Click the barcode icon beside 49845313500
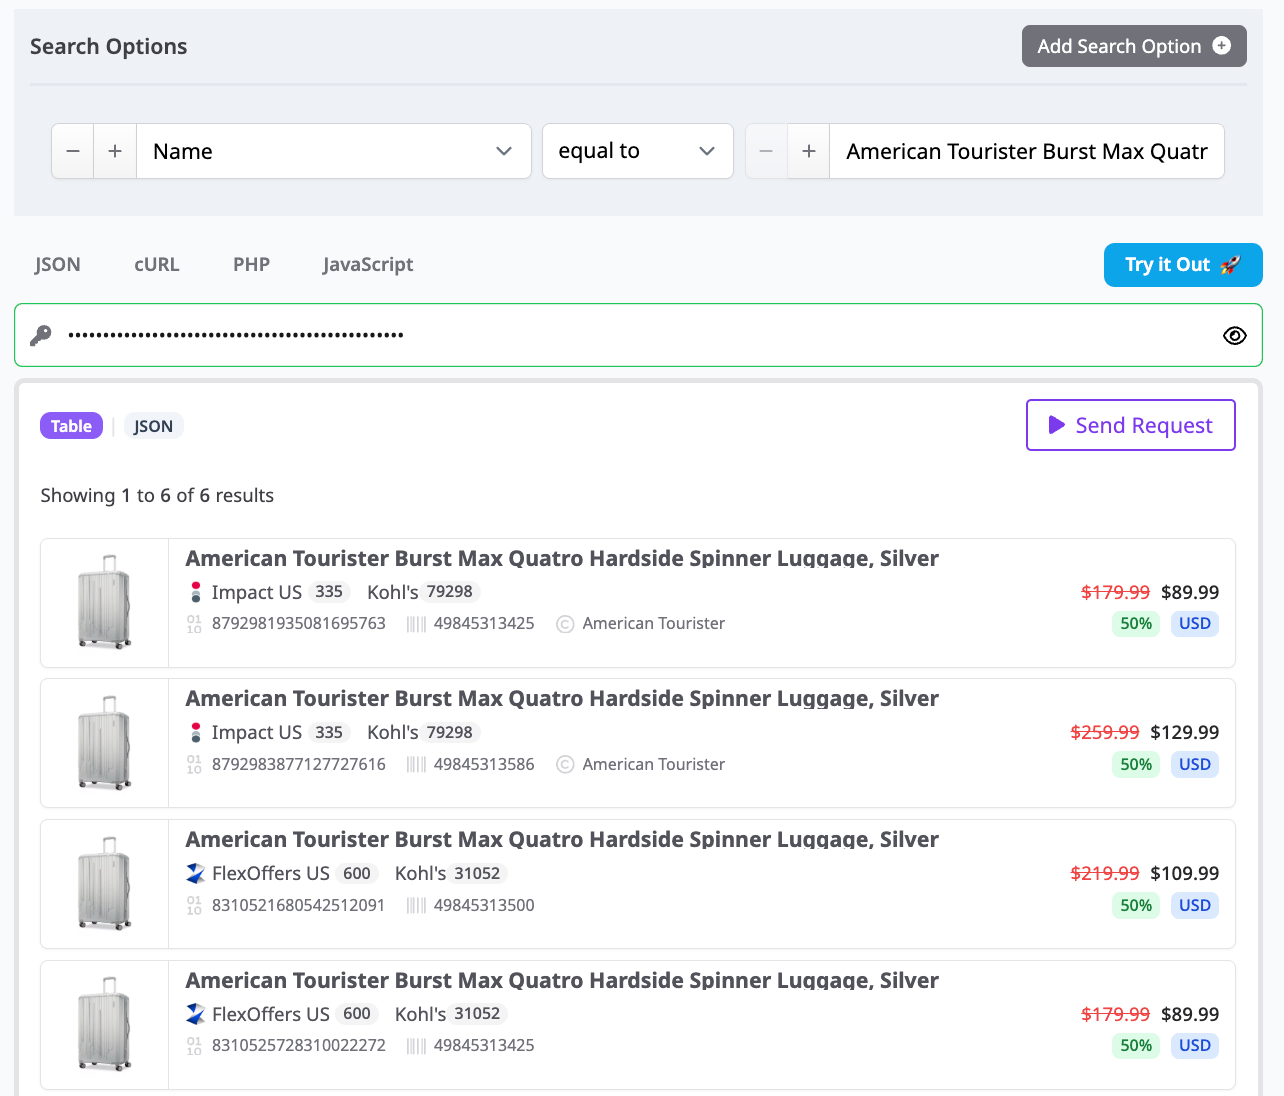Screen dimensions: 1284x1096 tap(416, 906)
